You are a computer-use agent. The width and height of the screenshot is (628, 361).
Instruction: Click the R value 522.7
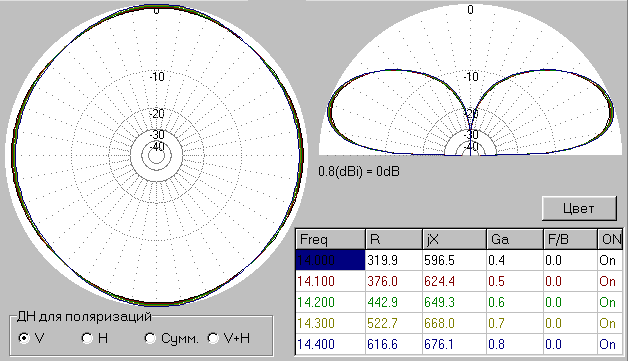coord(394,323)
